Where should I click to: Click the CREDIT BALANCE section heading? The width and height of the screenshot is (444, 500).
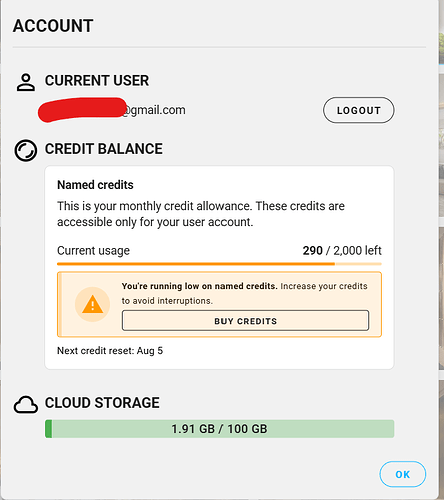[x=104, y=149]
